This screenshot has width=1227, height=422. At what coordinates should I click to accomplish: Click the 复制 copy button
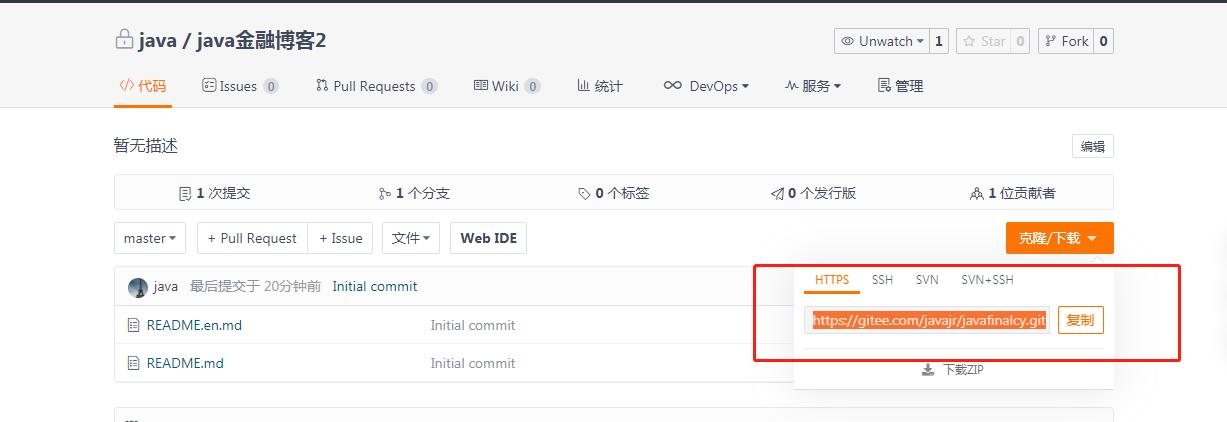(1081, 320)
